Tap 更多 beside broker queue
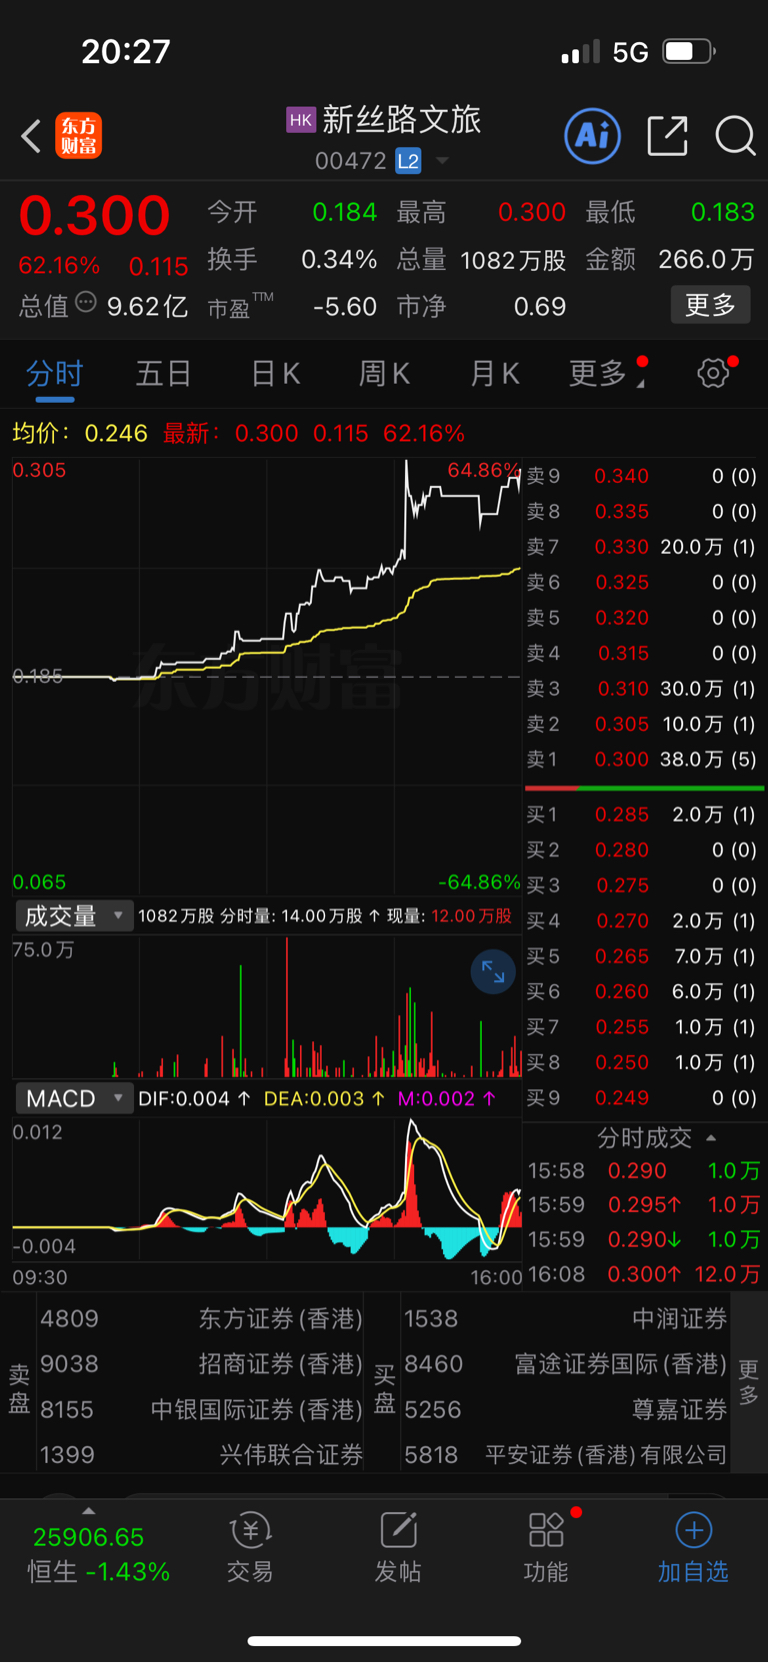The image size is (768, 1663). (x=748, y=1383)
